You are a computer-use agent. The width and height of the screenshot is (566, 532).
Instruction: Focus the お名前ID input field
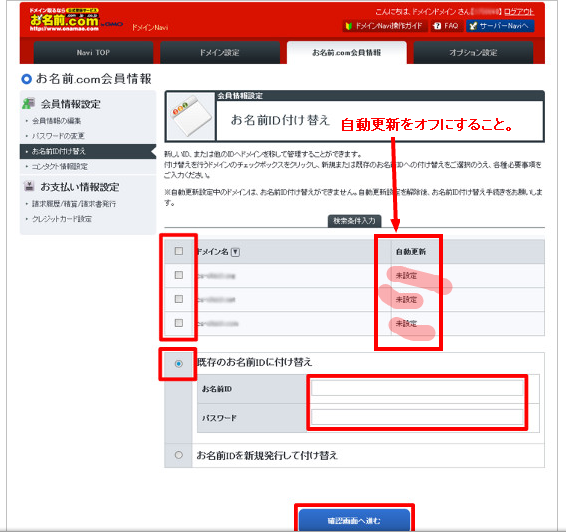click(x=417, y=388)
